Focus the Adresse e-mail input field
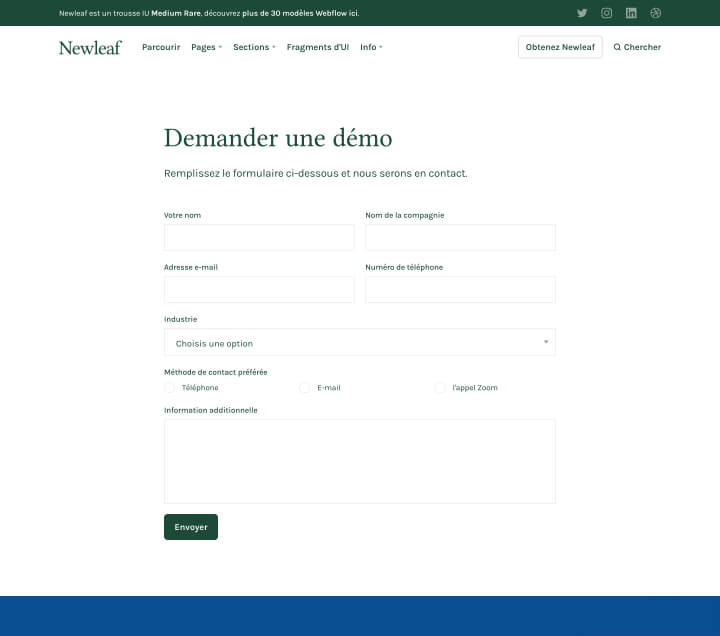This screenshot has height=636, width=720. (x=259, y=289)
